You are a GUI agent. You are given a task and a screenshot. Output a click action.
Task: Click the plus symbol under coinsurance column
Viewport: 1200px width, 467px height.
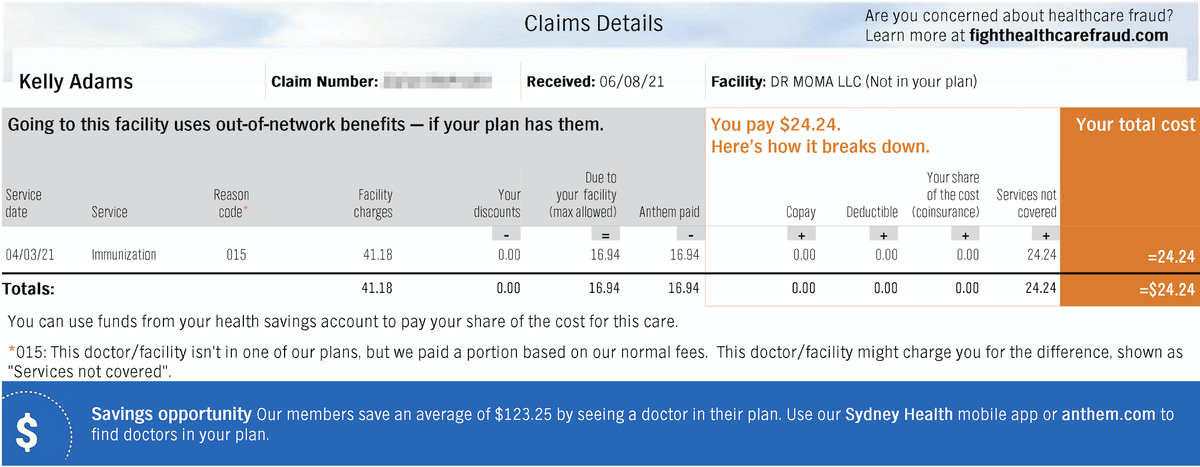tap(965, 234)
